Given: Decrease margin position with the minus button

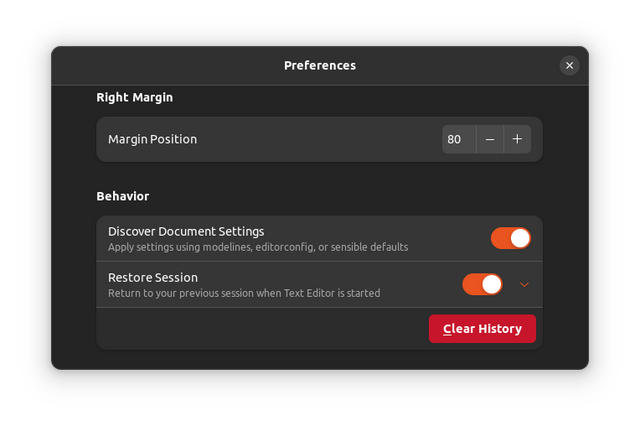Looking at the screenshot, I should coord(490,139).
